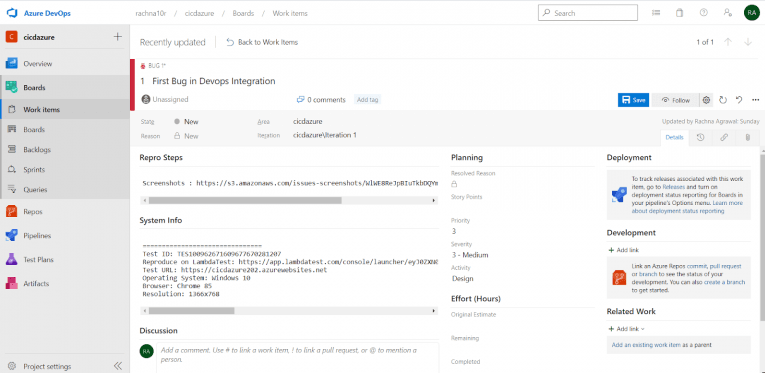Click the revert changes undo icon

739,100
